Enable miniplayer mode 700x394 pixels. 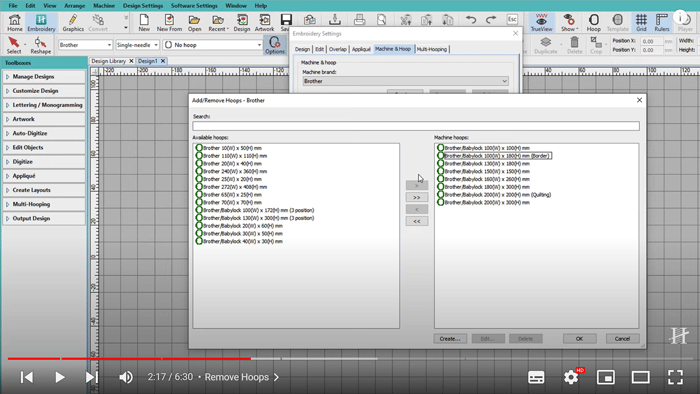(x=606, y=377)
